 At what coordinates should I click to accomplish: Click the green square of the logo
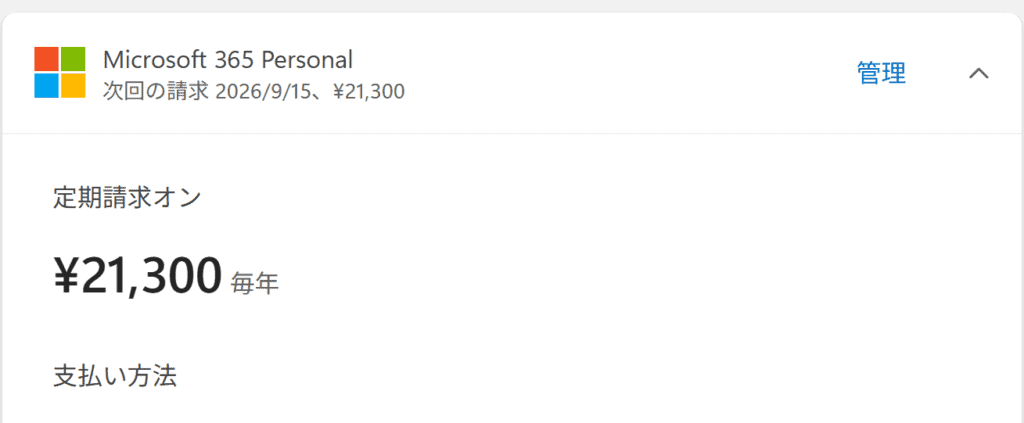(x=73, y=59)
